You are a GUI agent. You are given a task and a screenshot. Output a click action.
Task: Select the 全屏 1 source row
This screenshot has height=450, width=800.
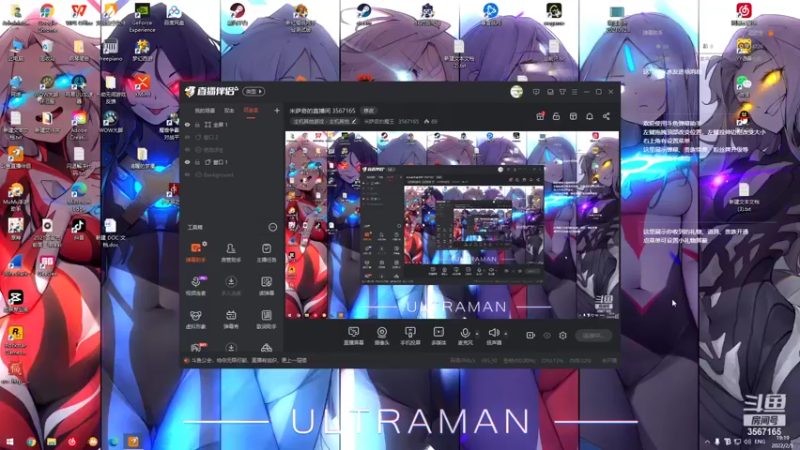(x=232, y=124)
